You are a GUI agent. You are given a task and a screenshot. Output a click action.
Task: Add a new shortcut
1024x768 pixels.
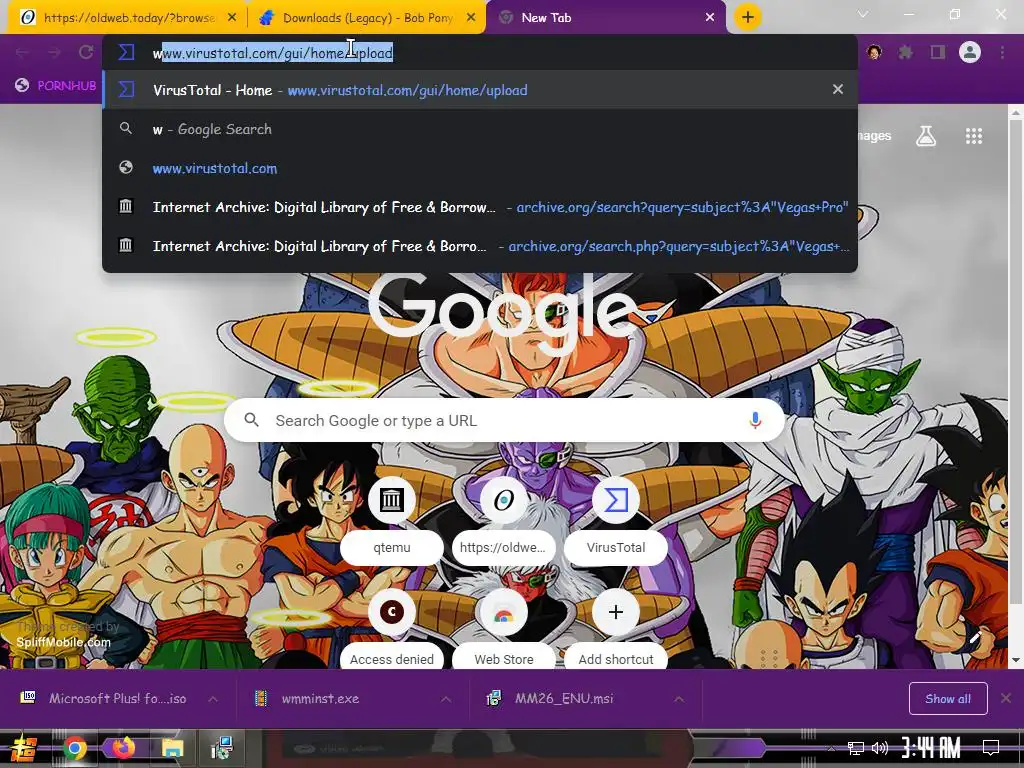click(x=616, y=630)
